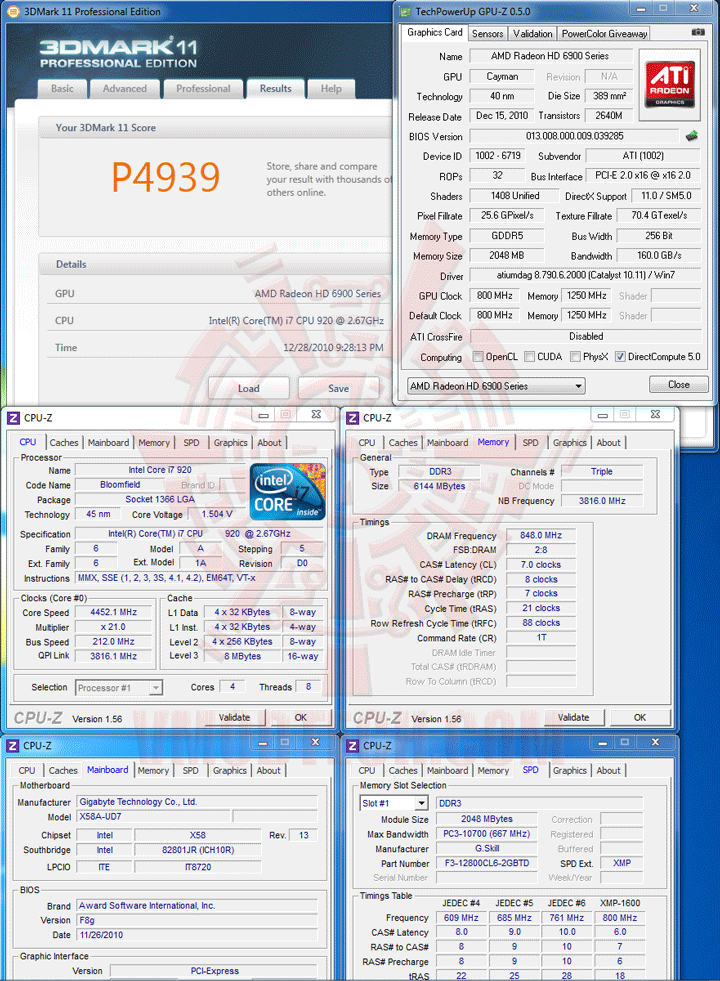
Task: Click the Code Name value Bloomfield
Action: [x=120, y=485]
